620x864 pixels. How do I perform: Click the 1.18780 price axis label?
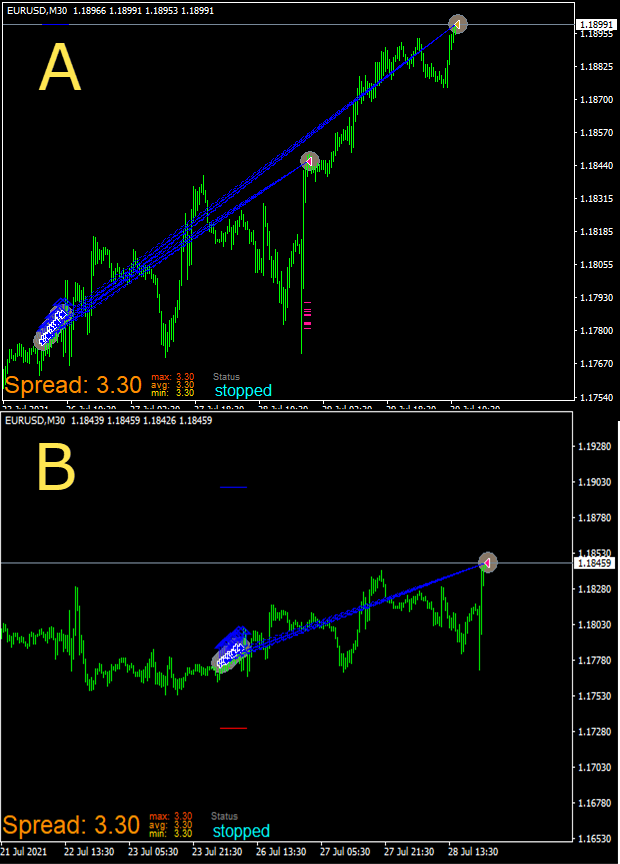[x=595, y=518]
